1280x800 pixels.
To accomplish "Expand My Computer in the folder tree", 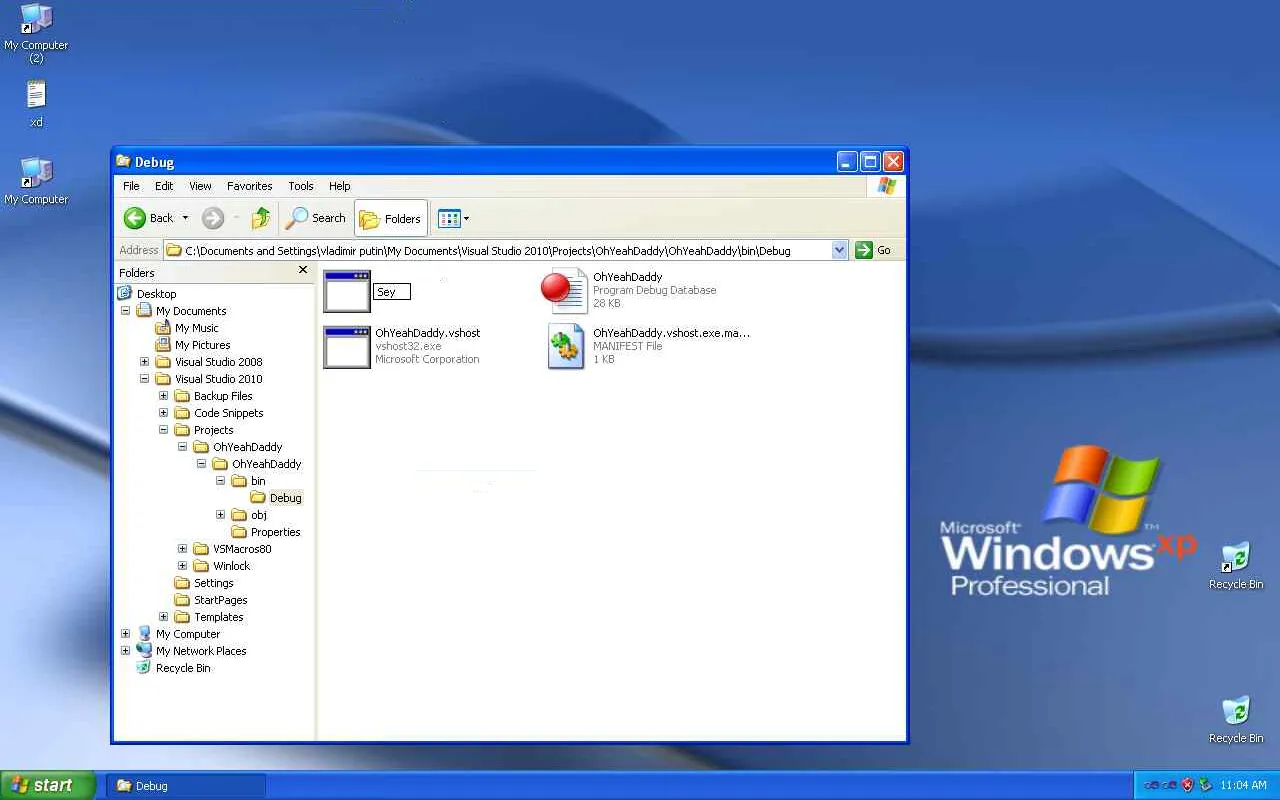I will [x=125, y=634].
